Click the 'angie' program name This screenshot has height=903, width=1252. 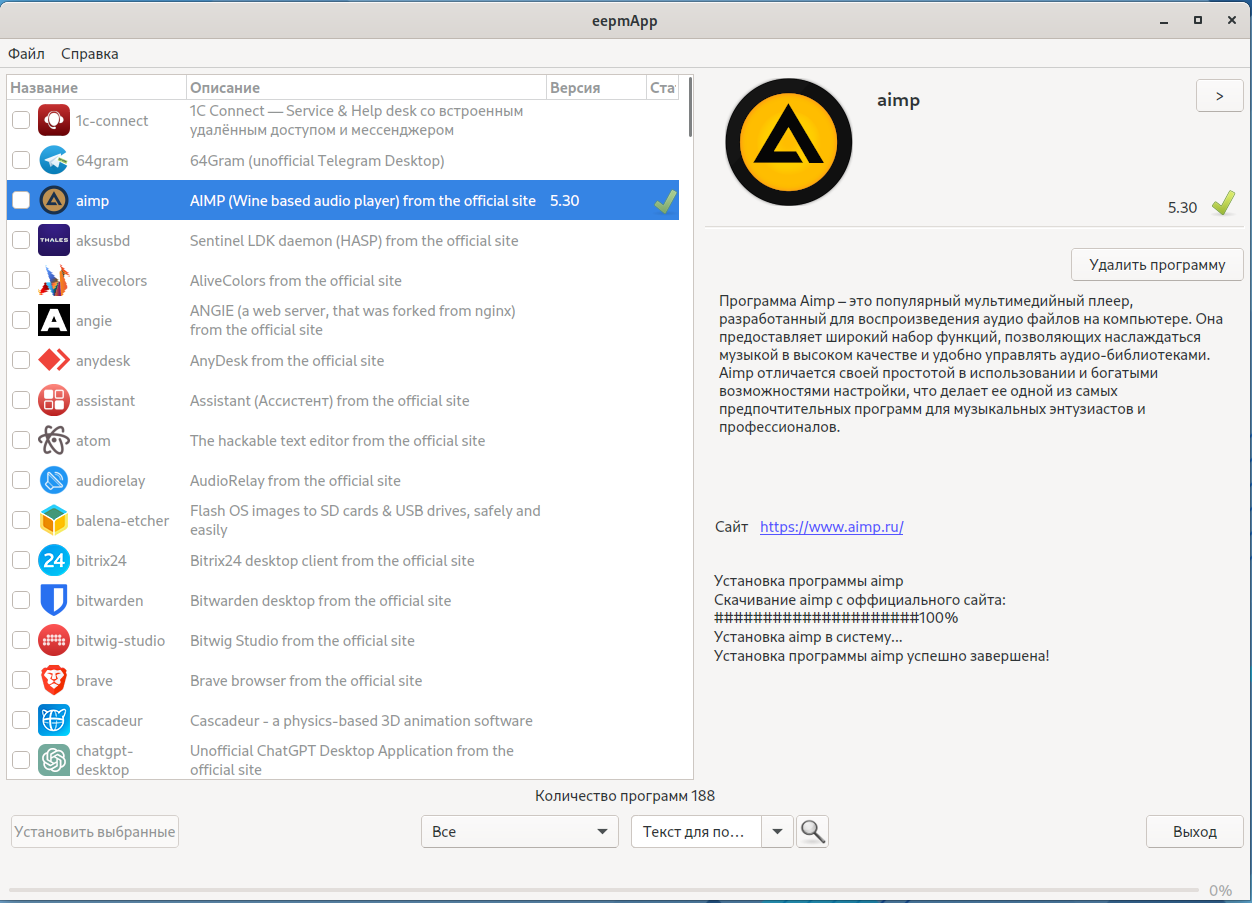(94, 320)
